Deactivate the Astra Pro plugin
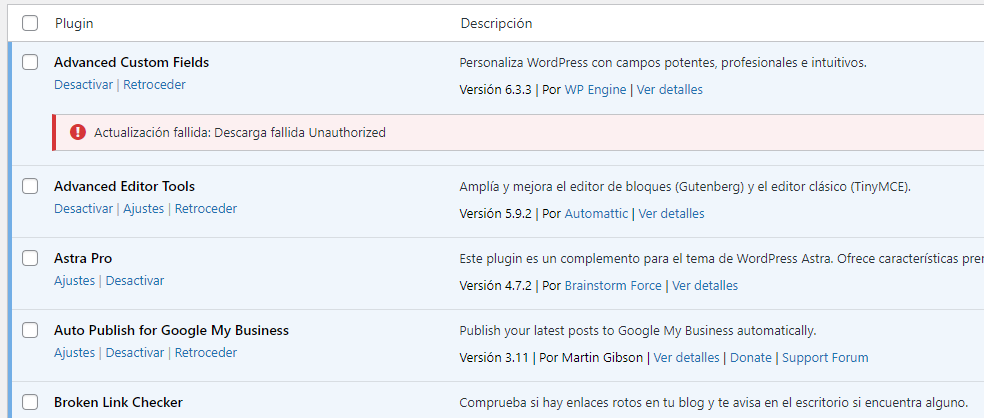Image resolution: width=984 pixels, height=418 pixels. 135,281
